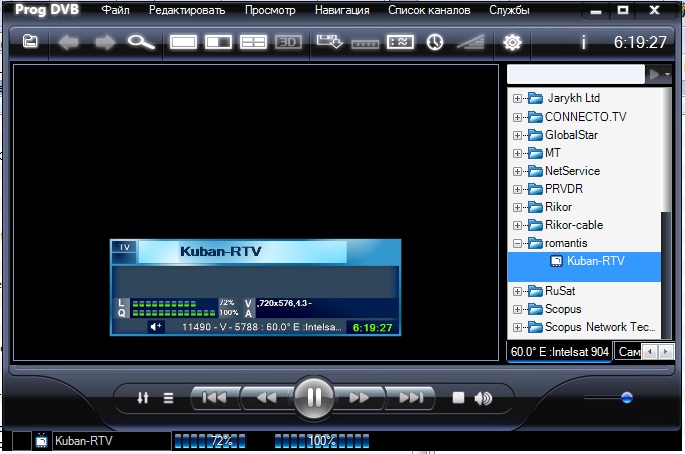
Task: Open the Файл menu
Action: point(115,11)
